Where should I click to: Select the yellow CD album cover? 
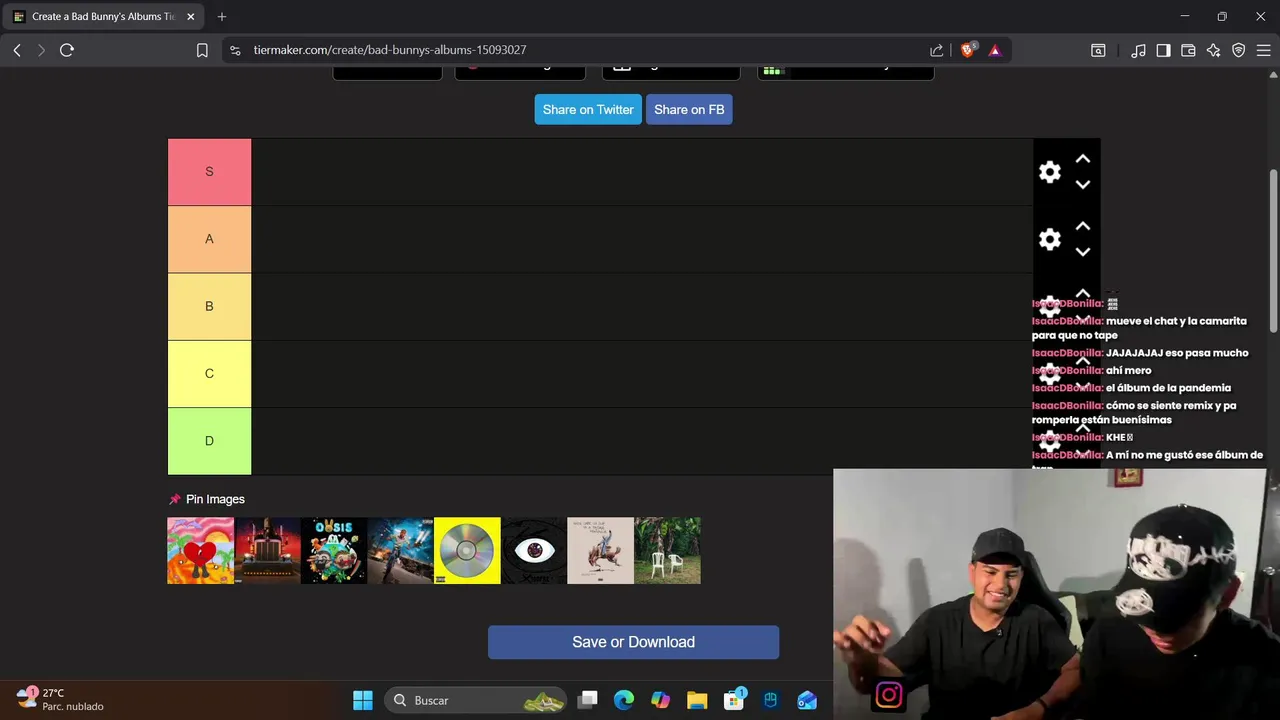(x=467, y=550)
